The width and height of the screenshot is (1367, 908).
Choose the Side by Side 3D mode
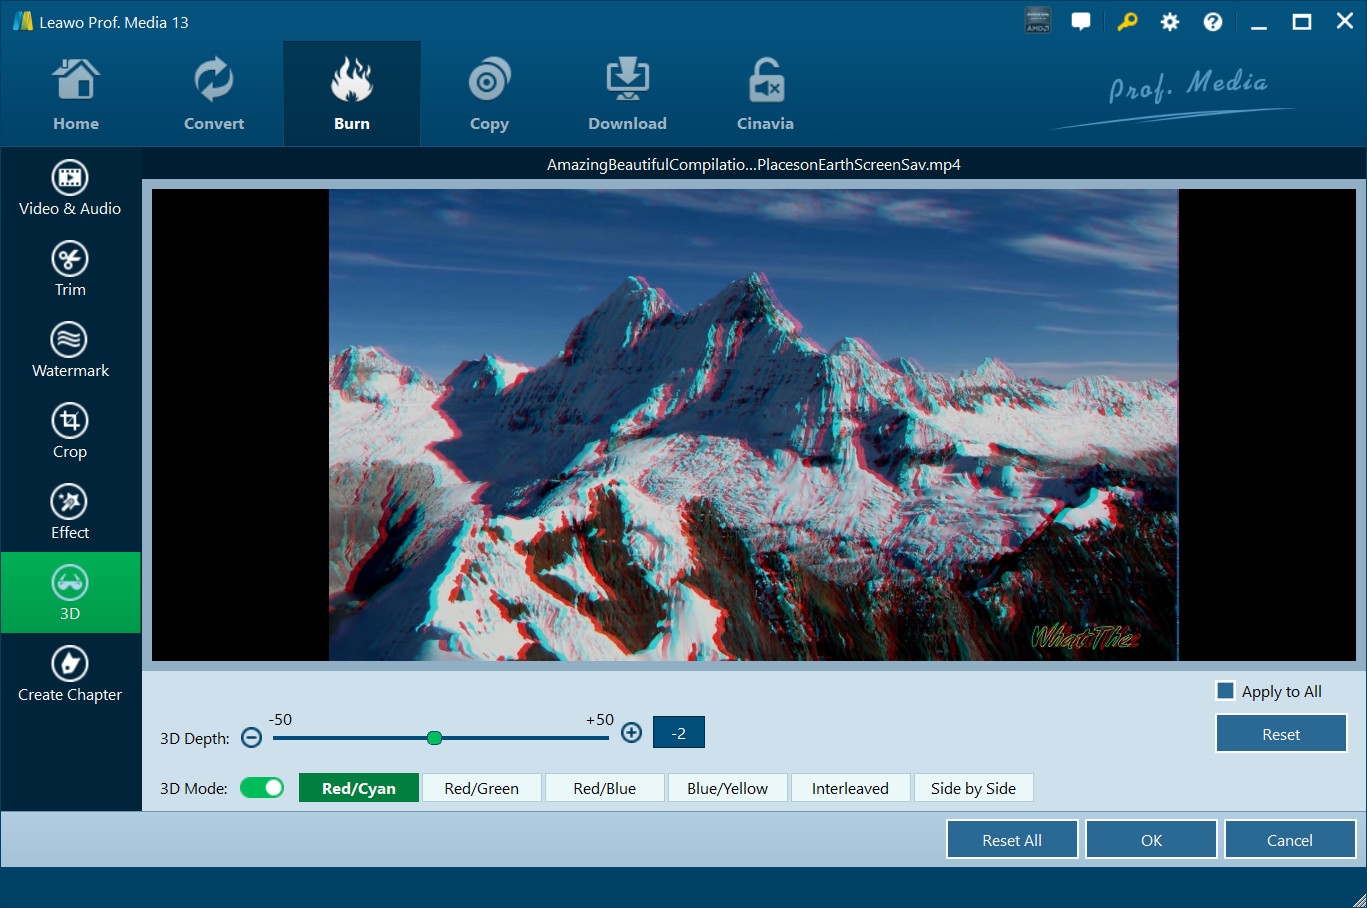[x=973, y=788]
